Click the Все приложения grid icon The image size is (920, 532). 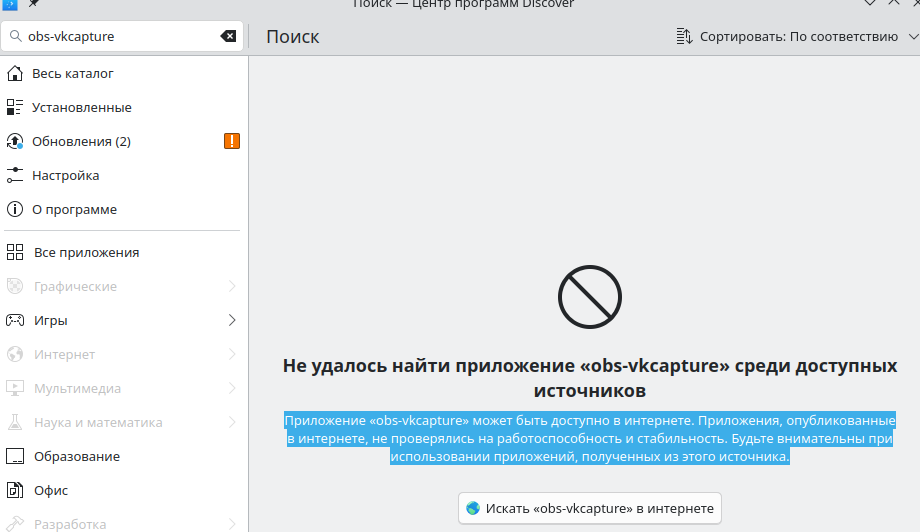pyautogui.click(x=15, y=252)
